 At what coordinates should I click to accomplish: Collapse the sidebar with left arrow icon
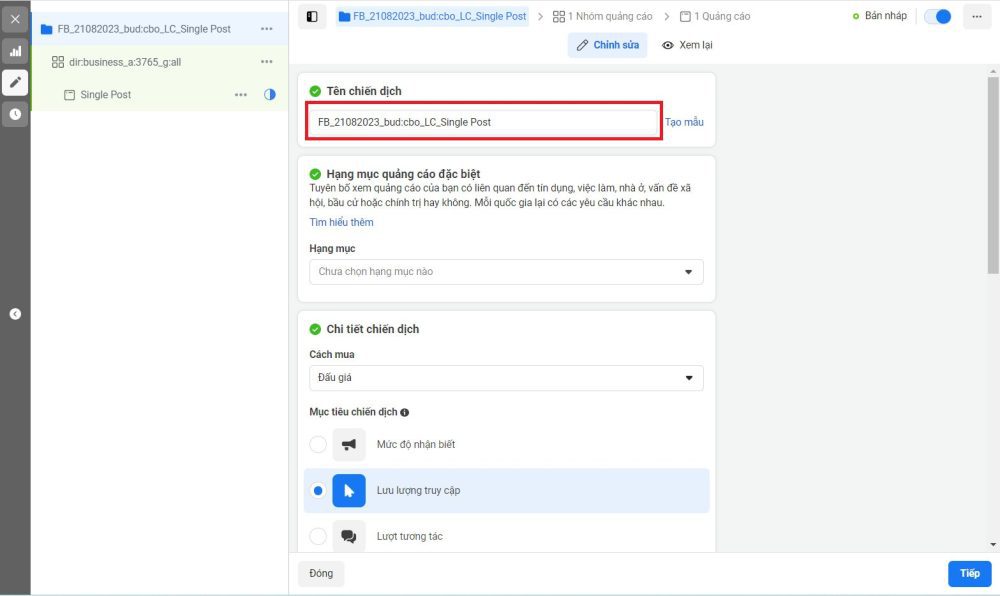click(15, 314)
